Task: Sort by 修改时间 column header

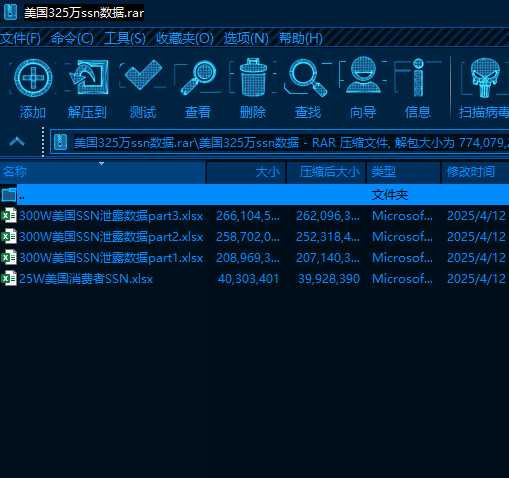Action: pos(475,172)
